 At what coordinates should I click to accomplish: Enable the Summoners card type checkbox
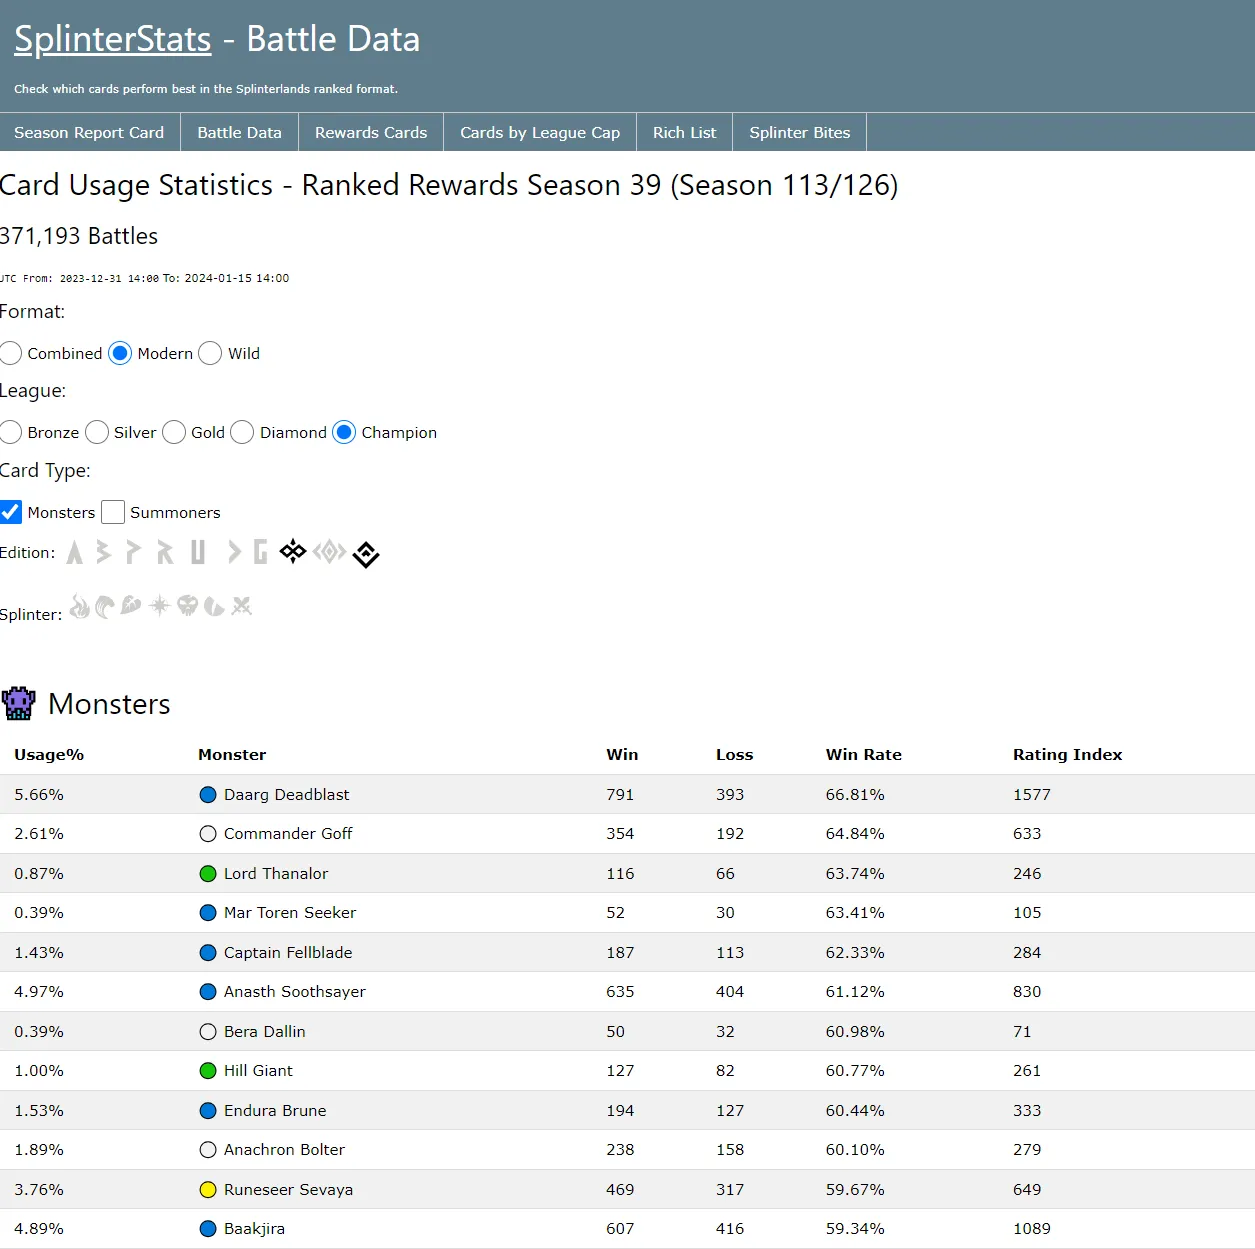(113, 512)
